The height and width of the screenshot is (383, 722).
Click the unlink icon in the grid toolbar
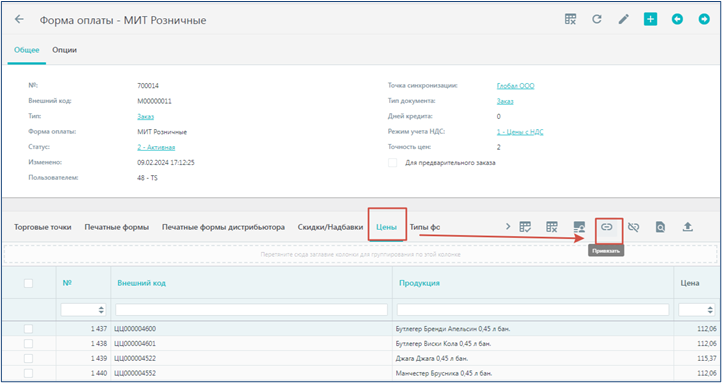[x=634, y=227]
